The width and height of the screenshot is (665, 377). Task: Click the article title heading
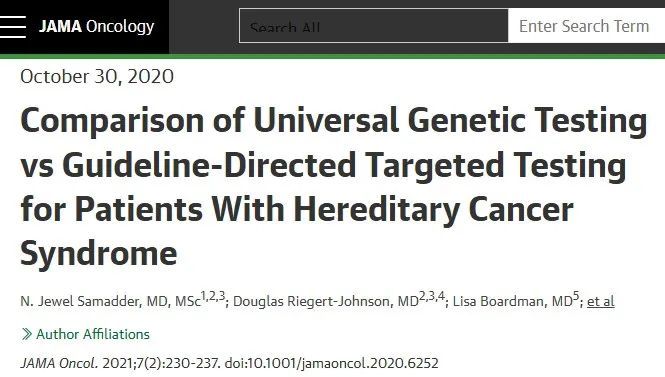(334, 187)
